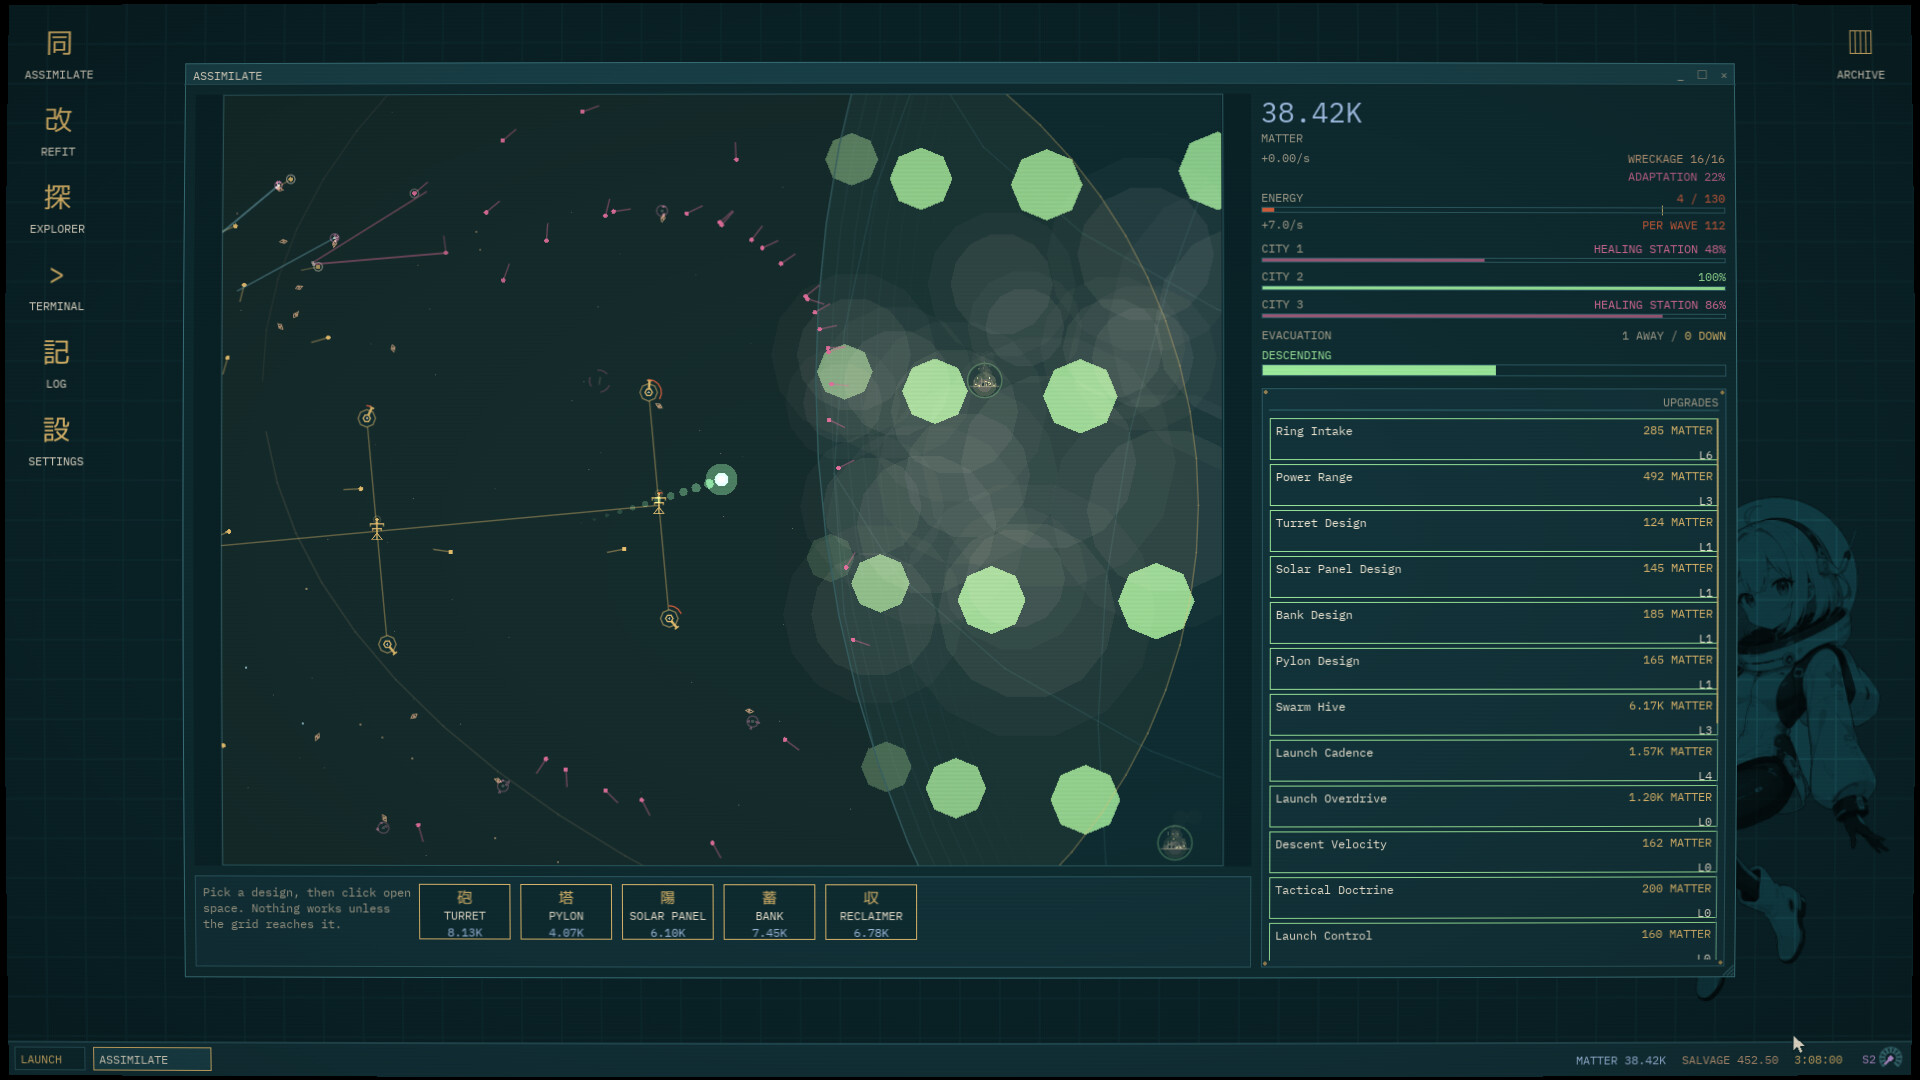
Task: Buy the Solar Panel Design upgrade
Action: [1493, 578]
